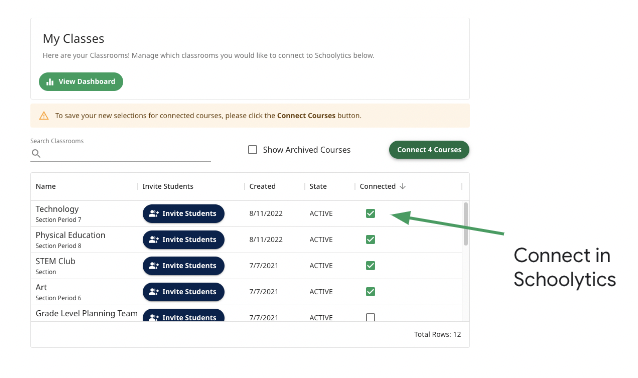The width and height of the screenshot is (638, 378).
Task: Uncheck Connected box for STEM Club
Action: coord(370,266)
